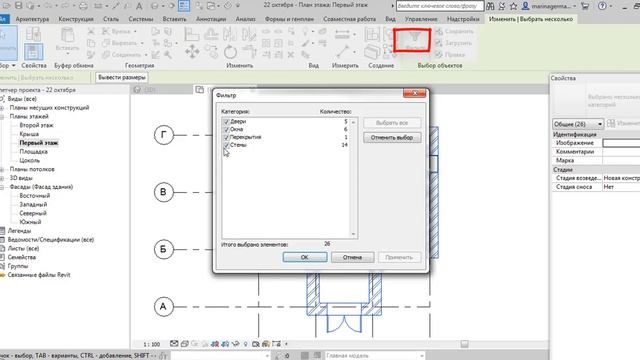The image size is (640, 360).
Task: Open the Системы ribbon tab
Action: point(140,19)
